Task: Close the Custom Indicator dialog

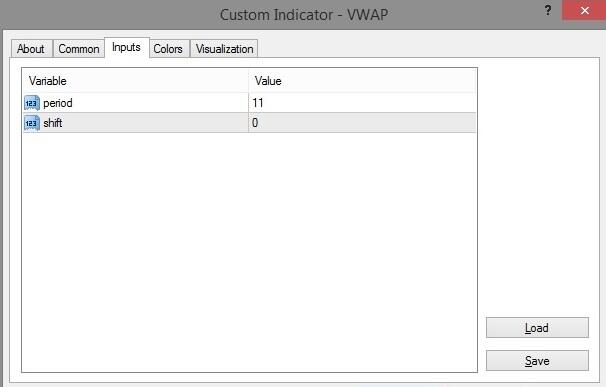Action: point(584,10)
